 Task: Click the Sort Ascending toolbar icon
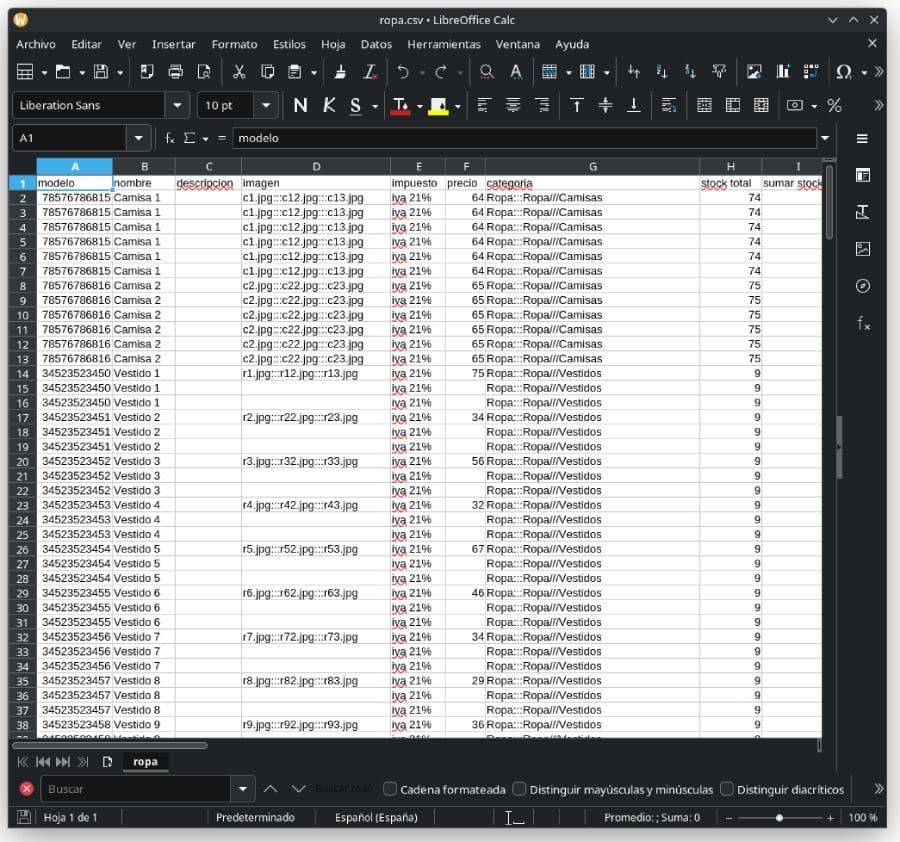point(661,70)
